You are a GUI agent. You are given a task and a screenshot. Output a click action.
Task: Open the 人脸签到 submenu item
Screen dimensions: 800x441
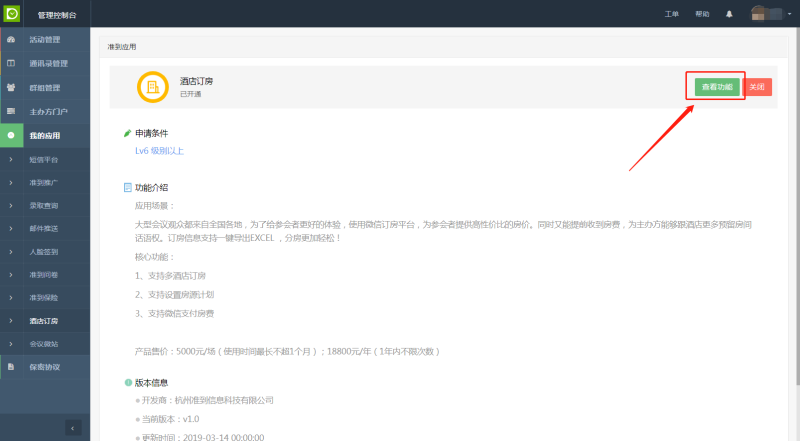[x=44, y=251]
